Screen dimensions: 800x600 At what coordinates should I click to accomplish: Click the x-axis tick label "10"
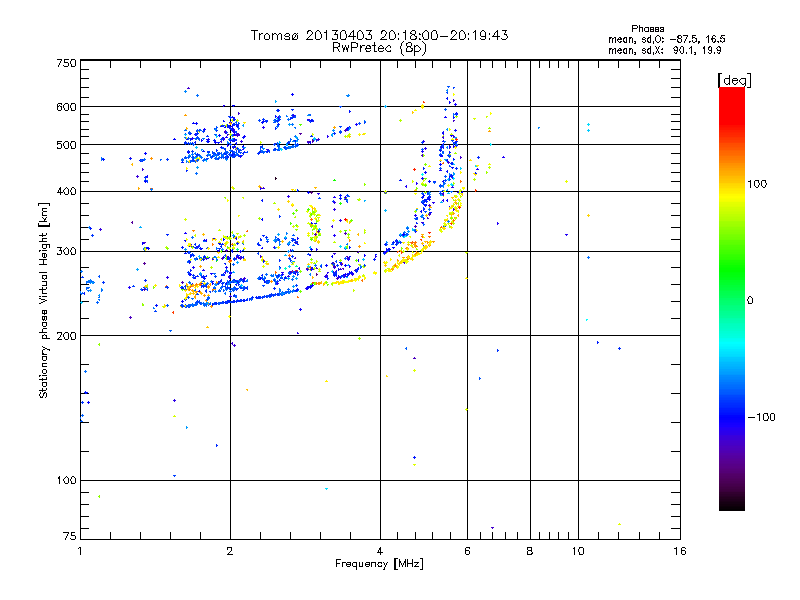point(578,551)
